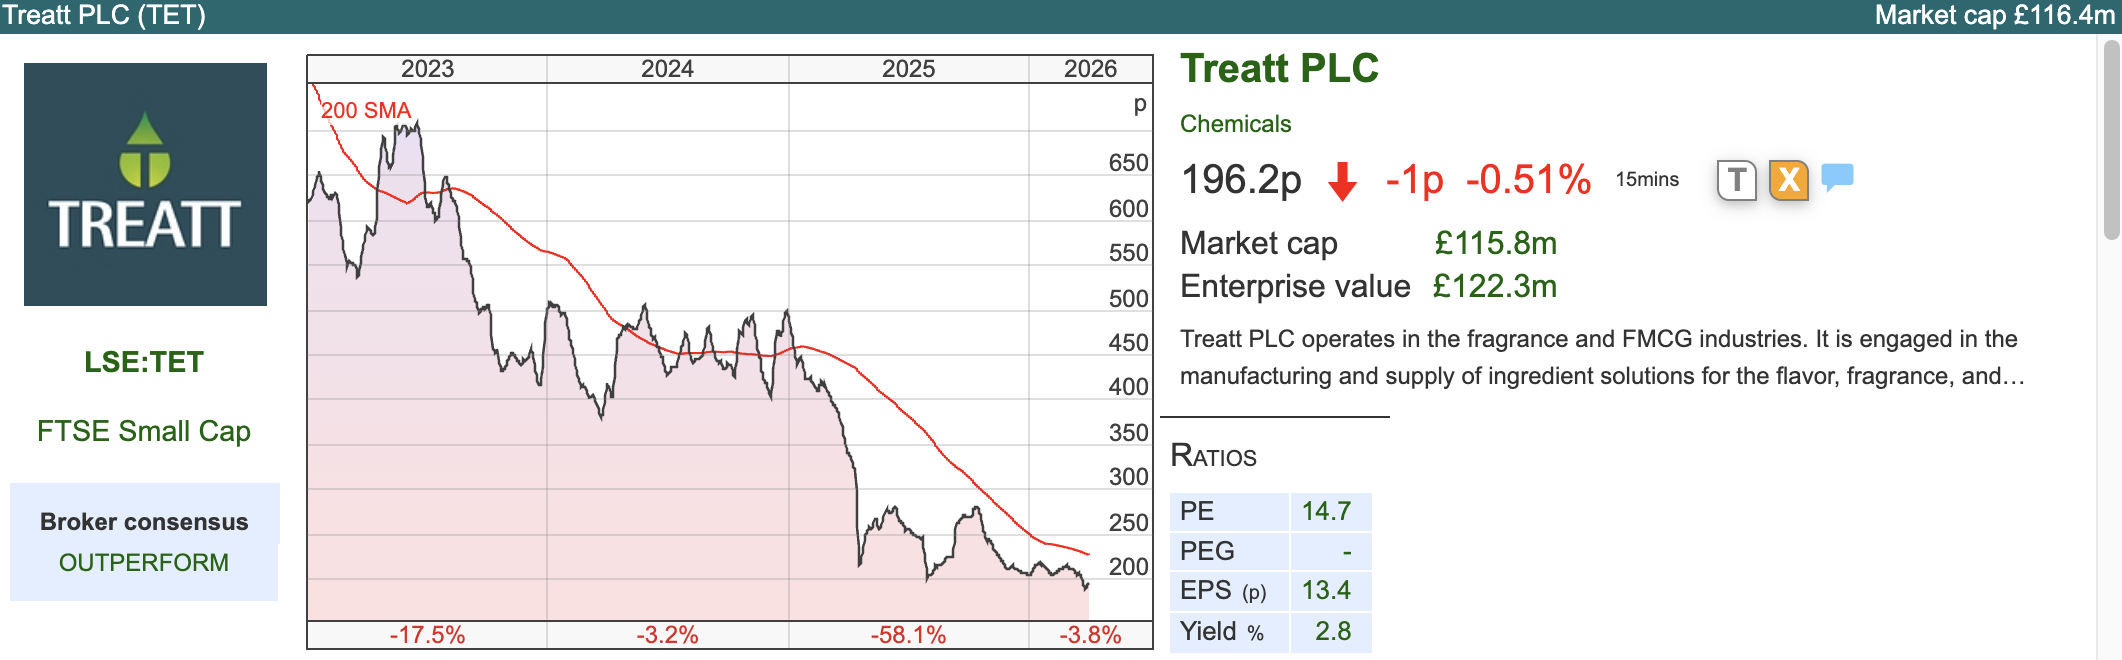This screenshot has width=2122, height=660.
Task: Open the LSE:TET ticker link
Action: coord(144,362)
